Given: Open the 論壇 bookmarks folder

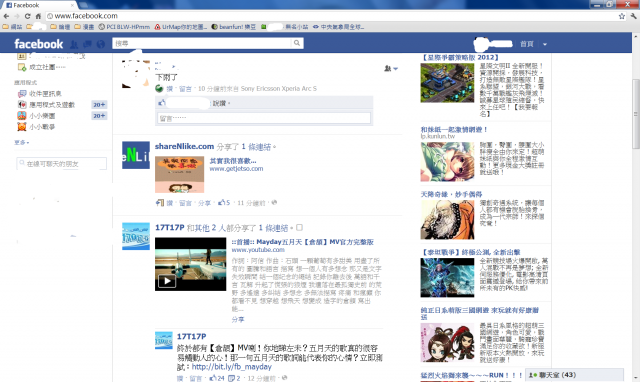Looking at the screenshot, I should 60,27.
